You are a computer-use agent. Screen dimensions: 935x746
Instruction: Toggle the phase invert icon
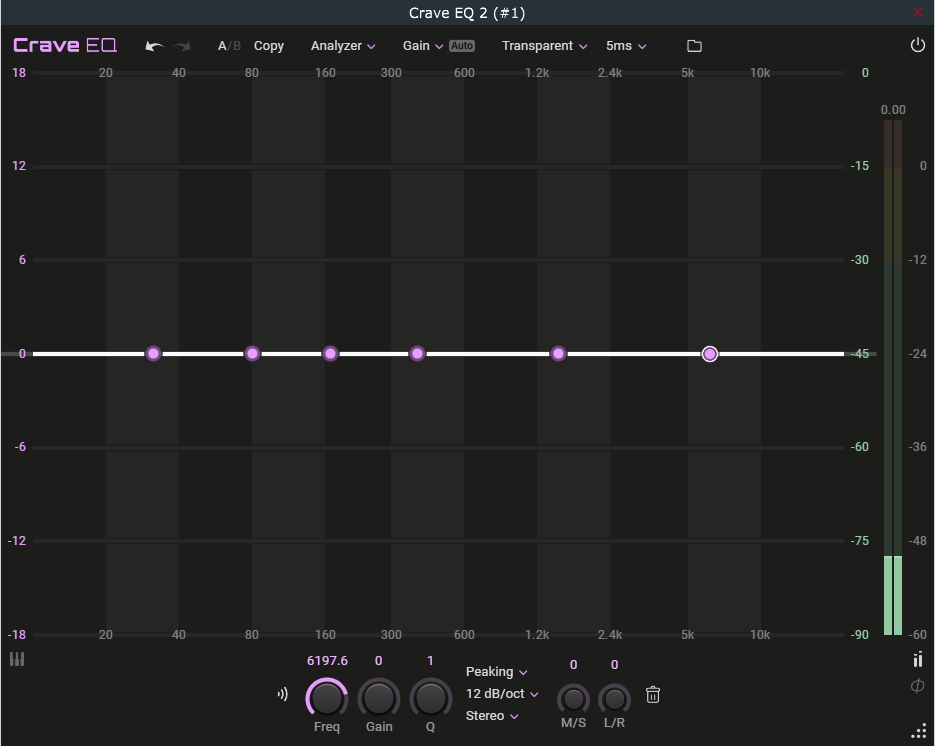point(918,686)
